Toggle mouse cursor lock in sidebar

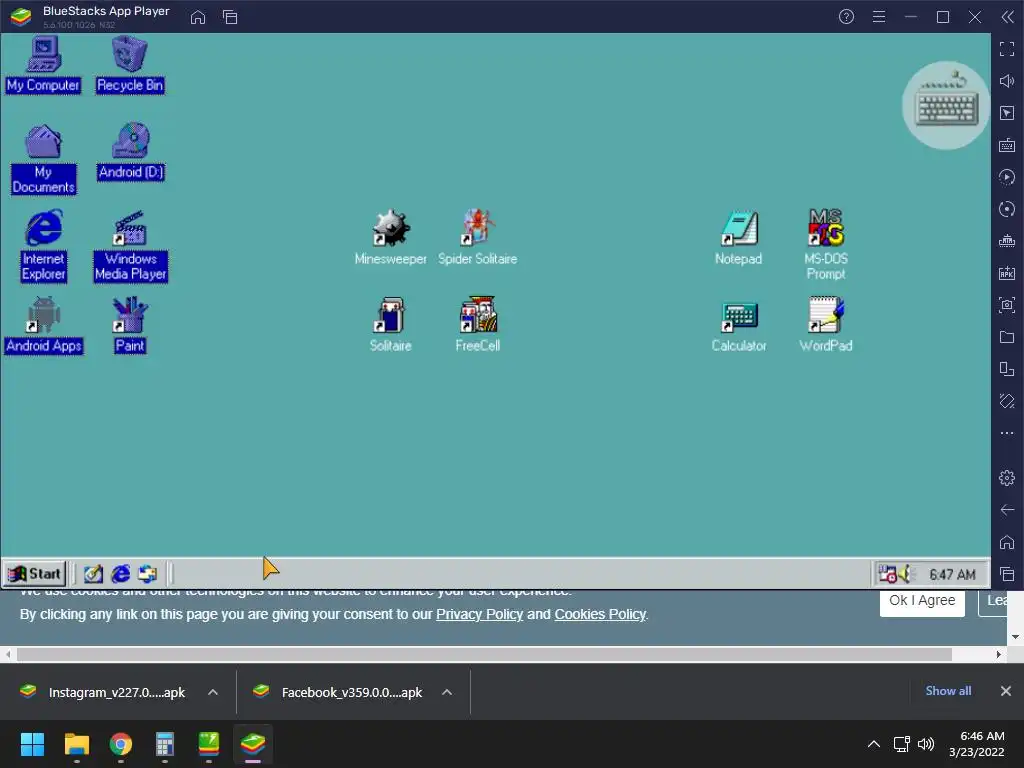[1007, 113]
